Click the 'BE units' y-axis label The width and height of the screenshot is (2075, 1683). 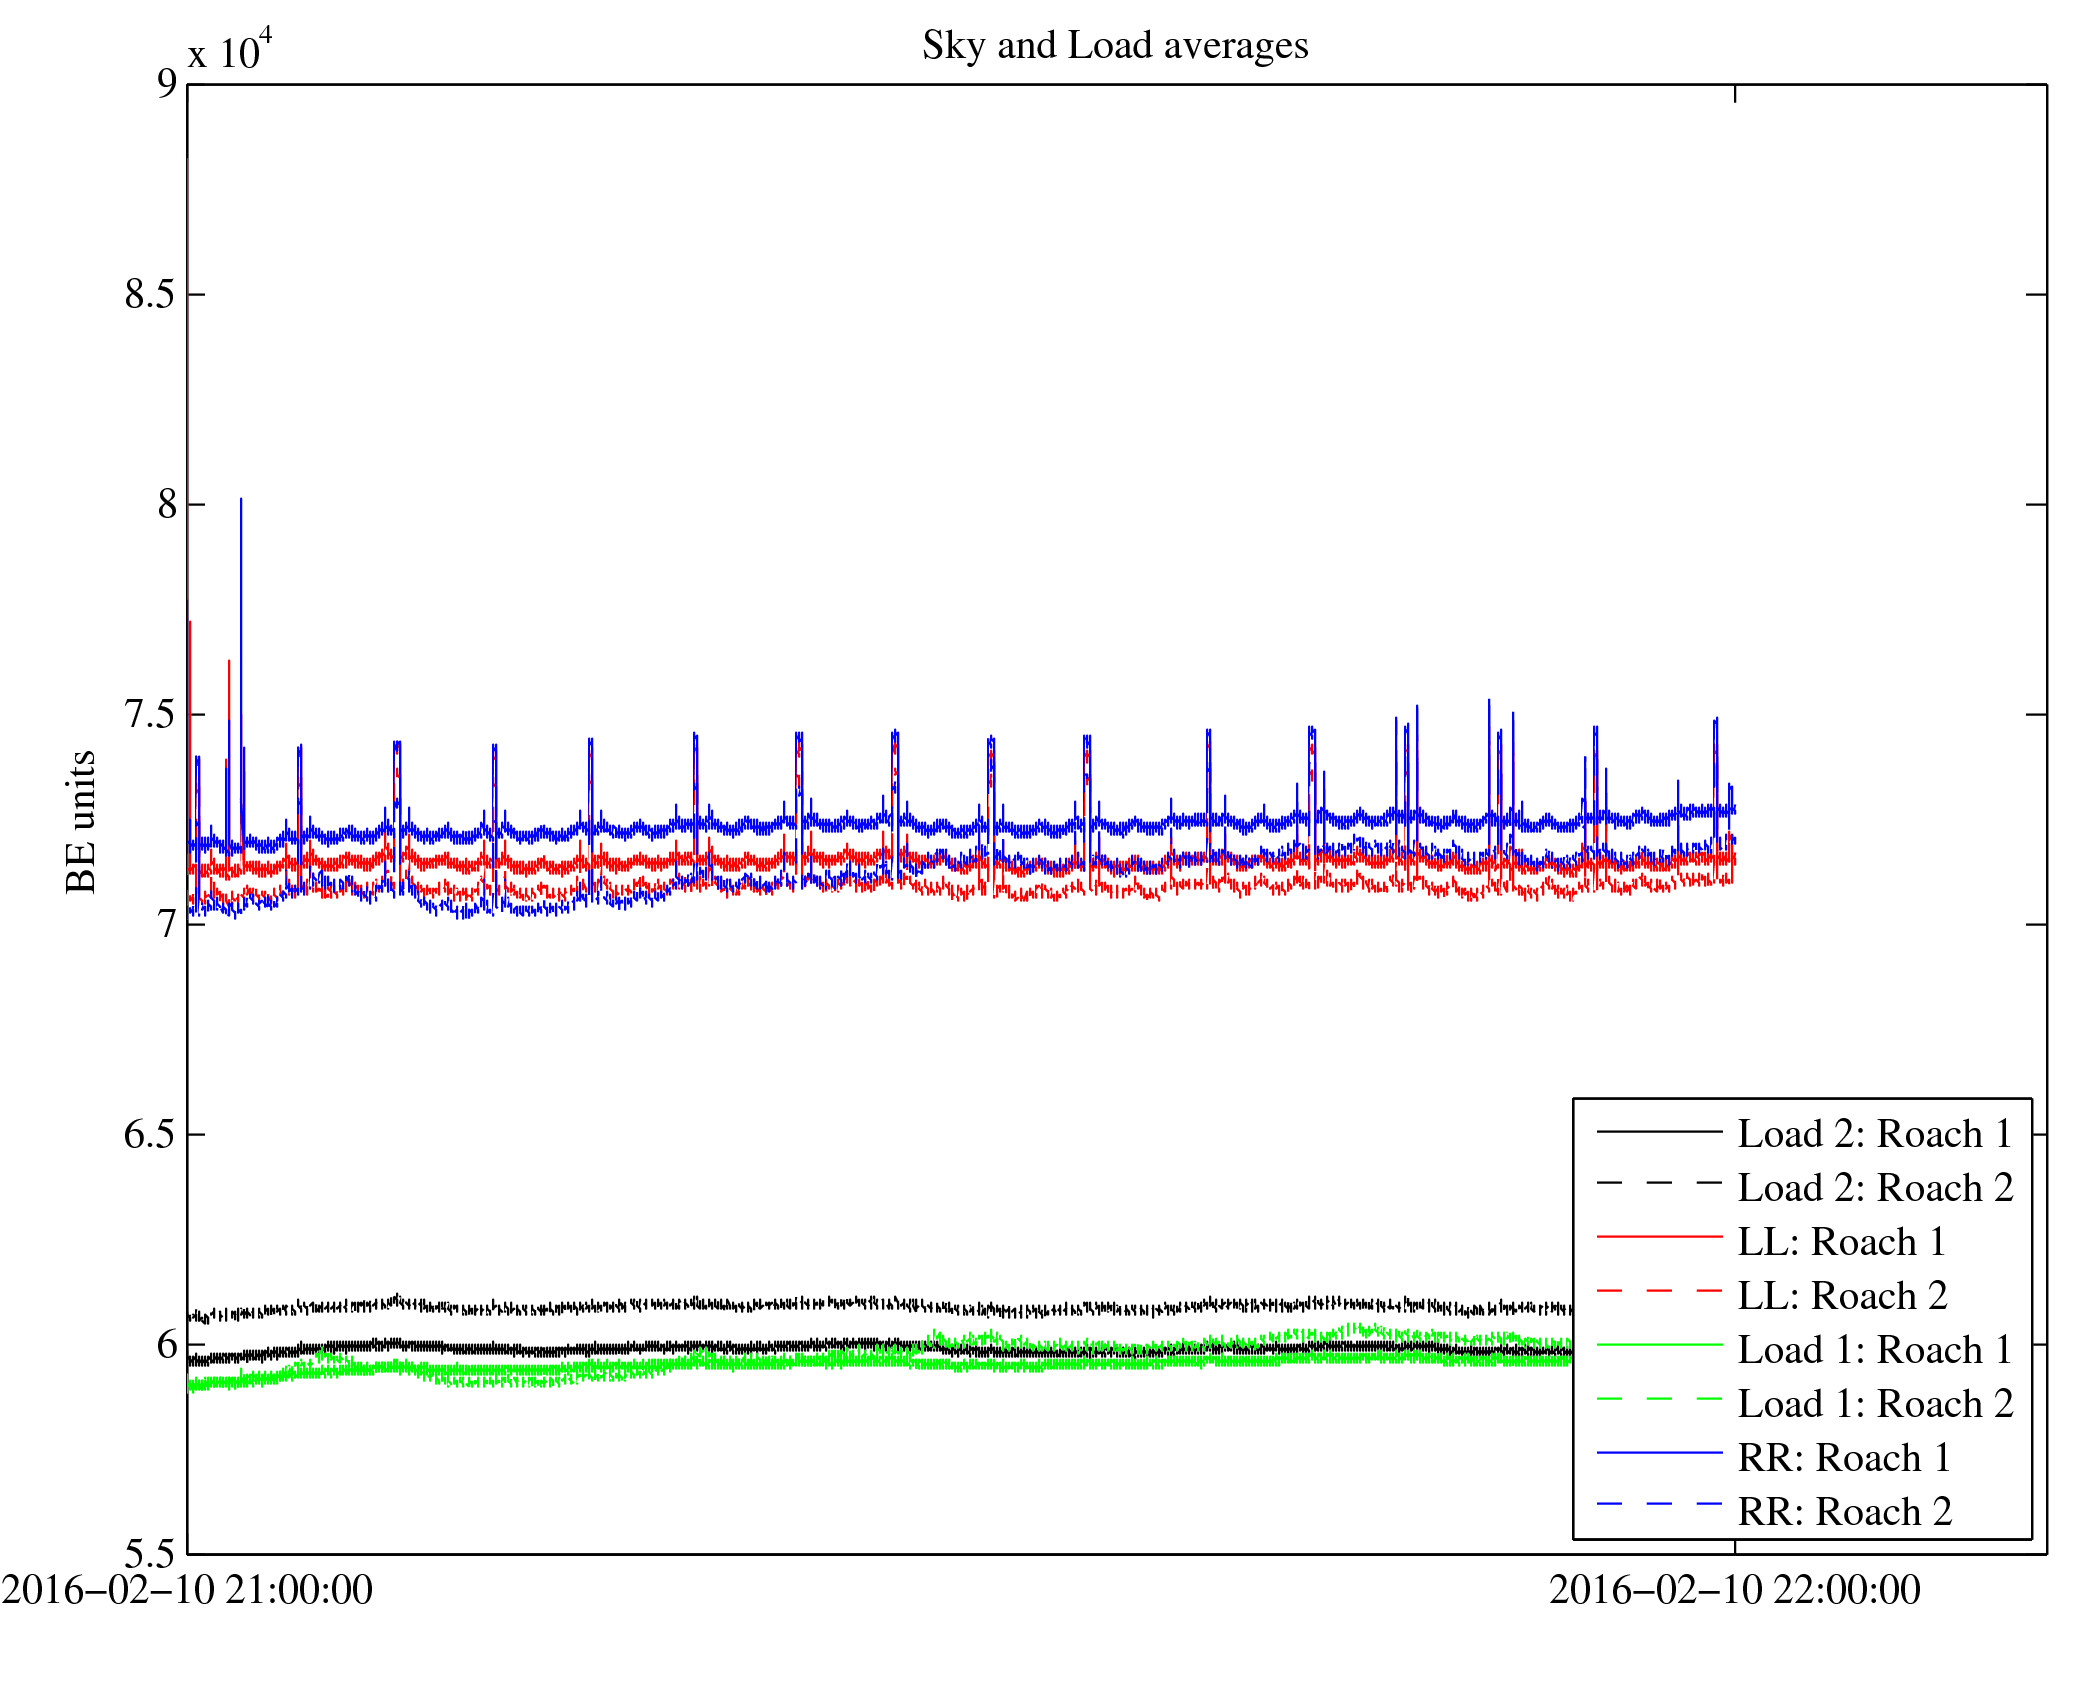pyautogui.click(x=81, y=821)
